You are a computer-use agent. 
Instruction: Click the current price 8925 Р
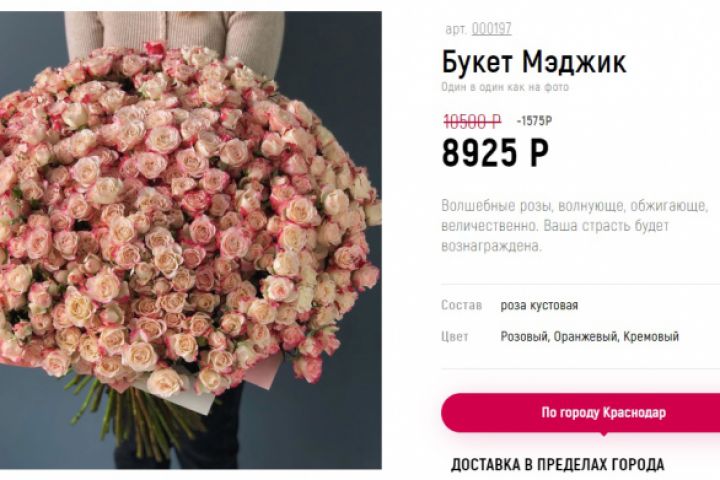pyautogui.click(x=495, y=153)
